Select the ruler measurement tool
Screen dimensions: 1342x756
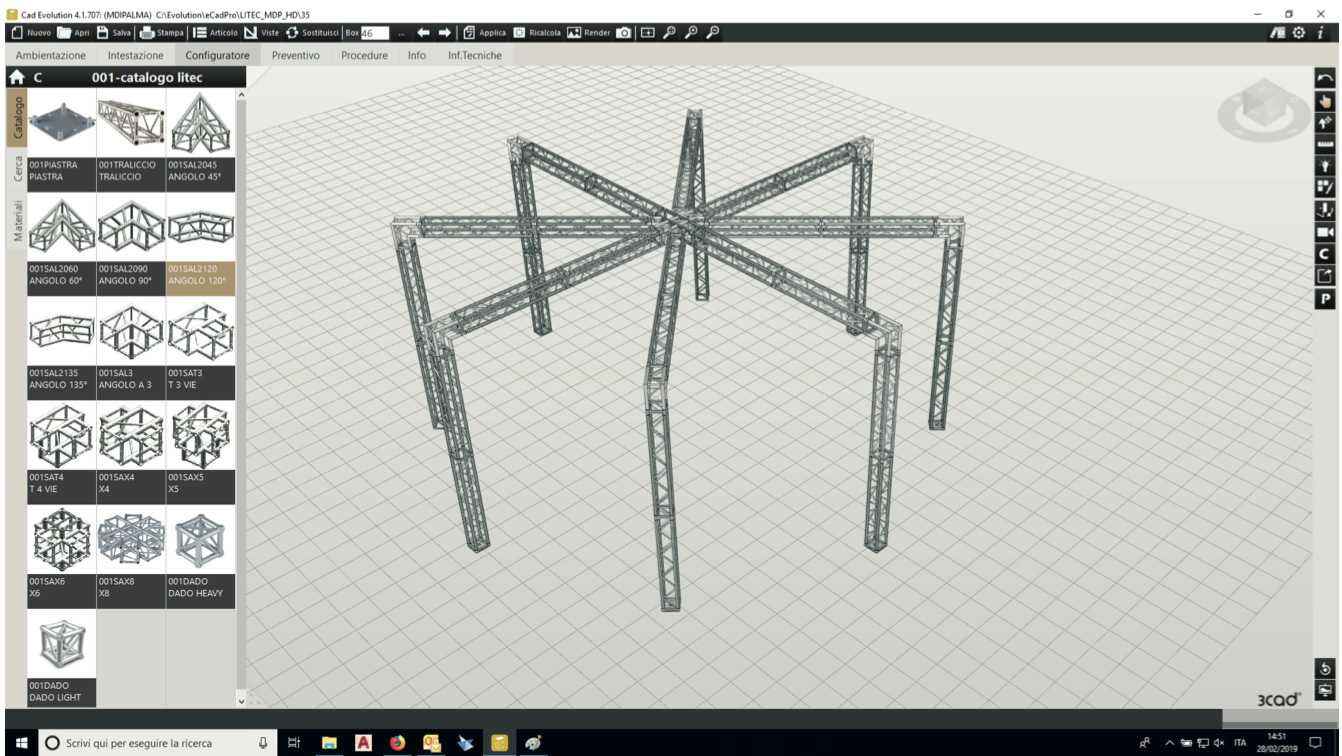(1325, 144)
